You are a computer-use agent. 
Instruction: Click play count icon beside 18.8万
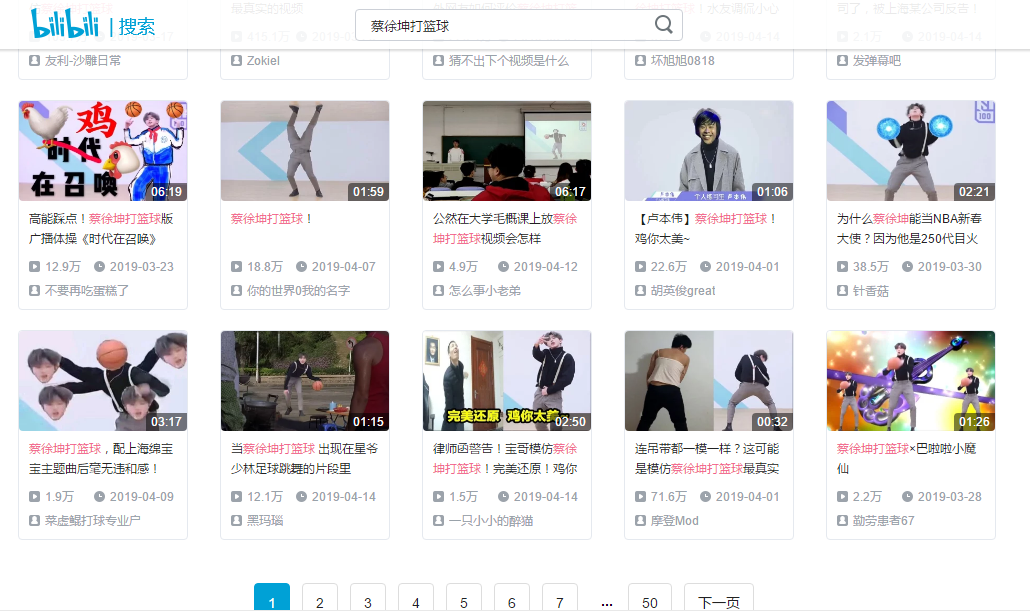[x=236, y=267]
